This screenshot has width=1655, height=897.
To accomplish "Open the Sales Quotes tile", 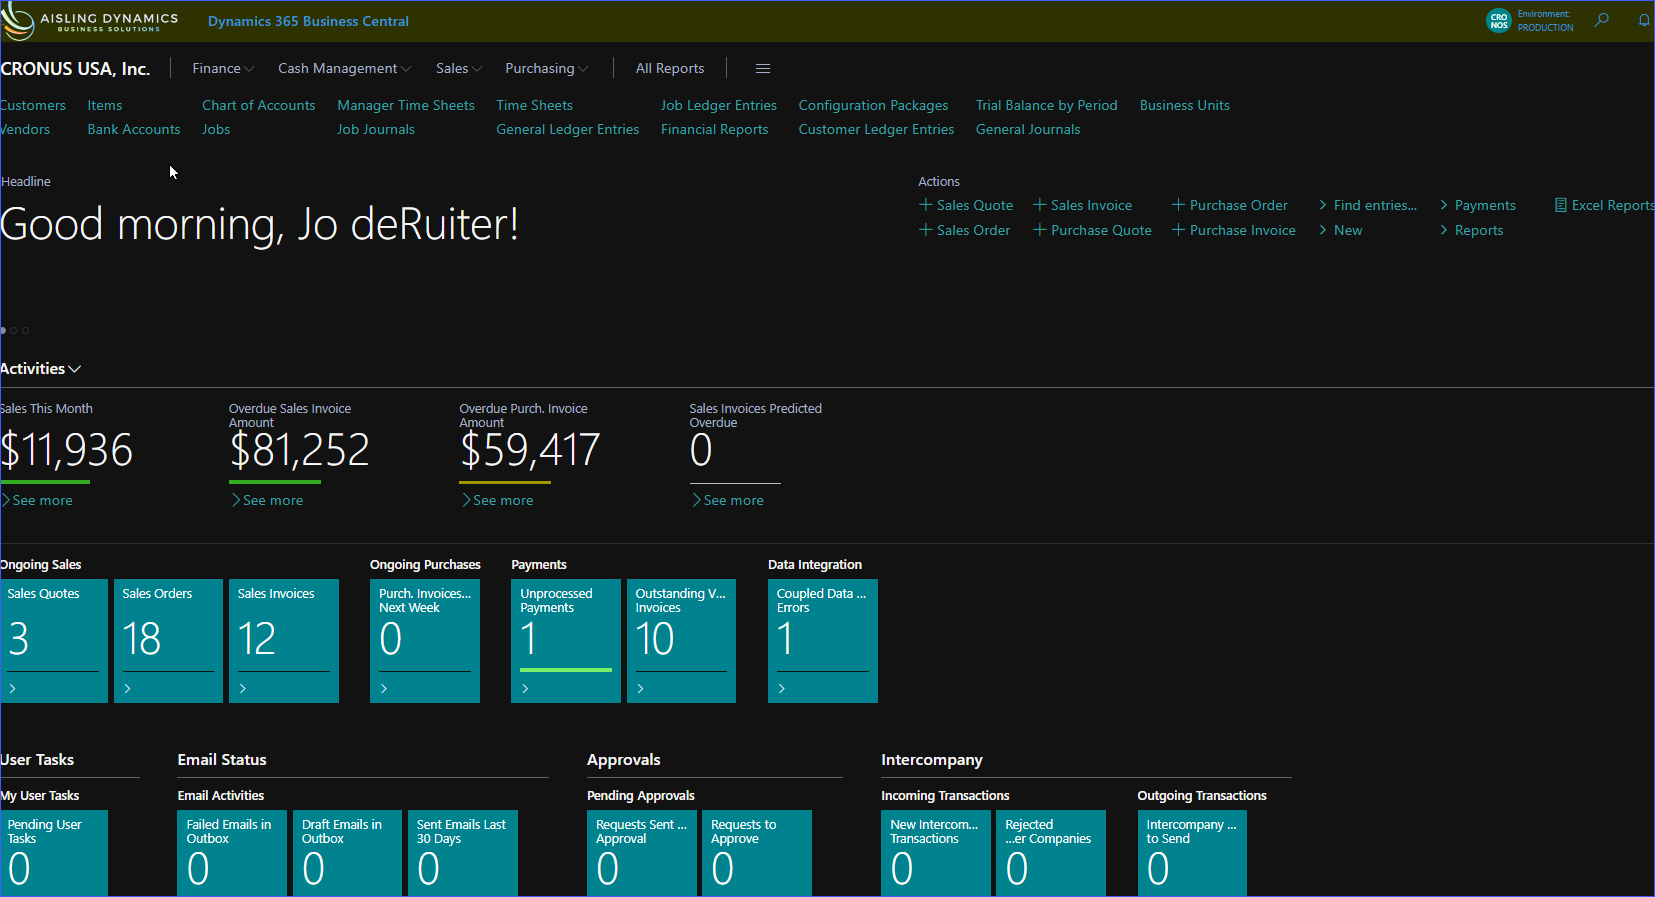I will tap(54, 641).
